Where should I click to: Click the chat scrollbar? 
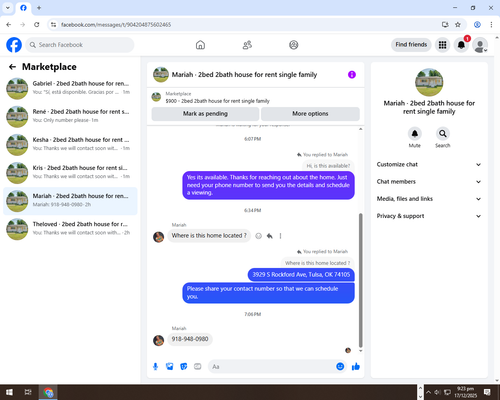click(361, 280)
